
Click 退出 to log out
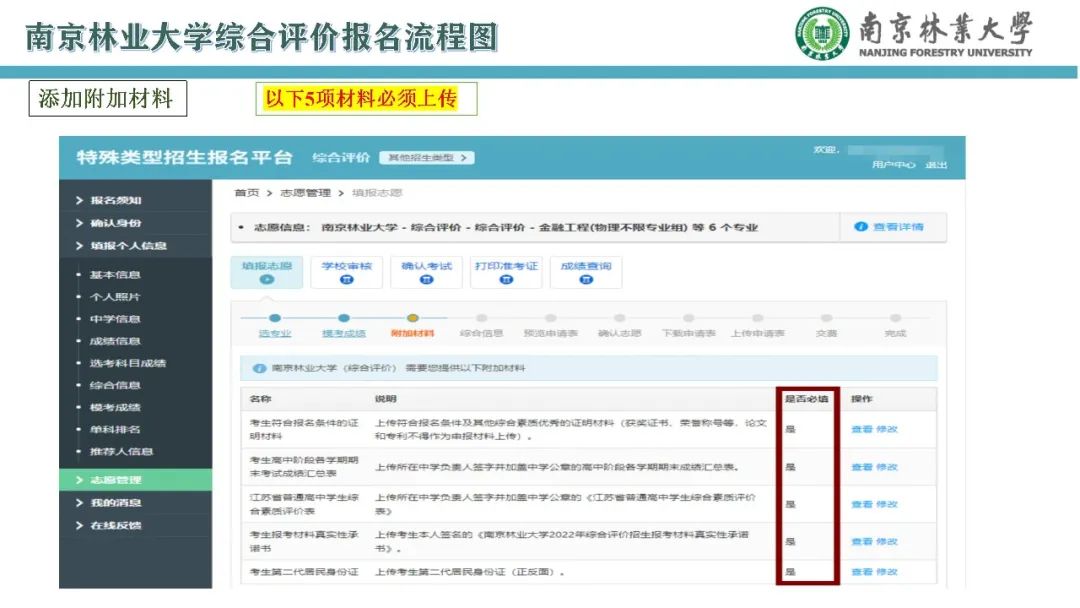coord(935,165)
